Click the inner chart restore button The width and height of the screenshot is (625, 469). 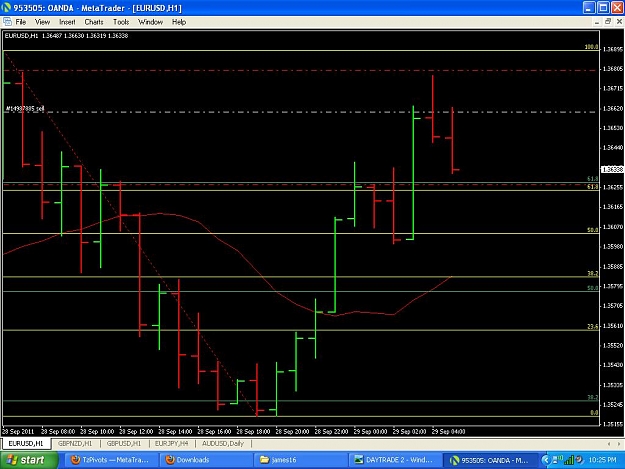(x=608, y=22)
